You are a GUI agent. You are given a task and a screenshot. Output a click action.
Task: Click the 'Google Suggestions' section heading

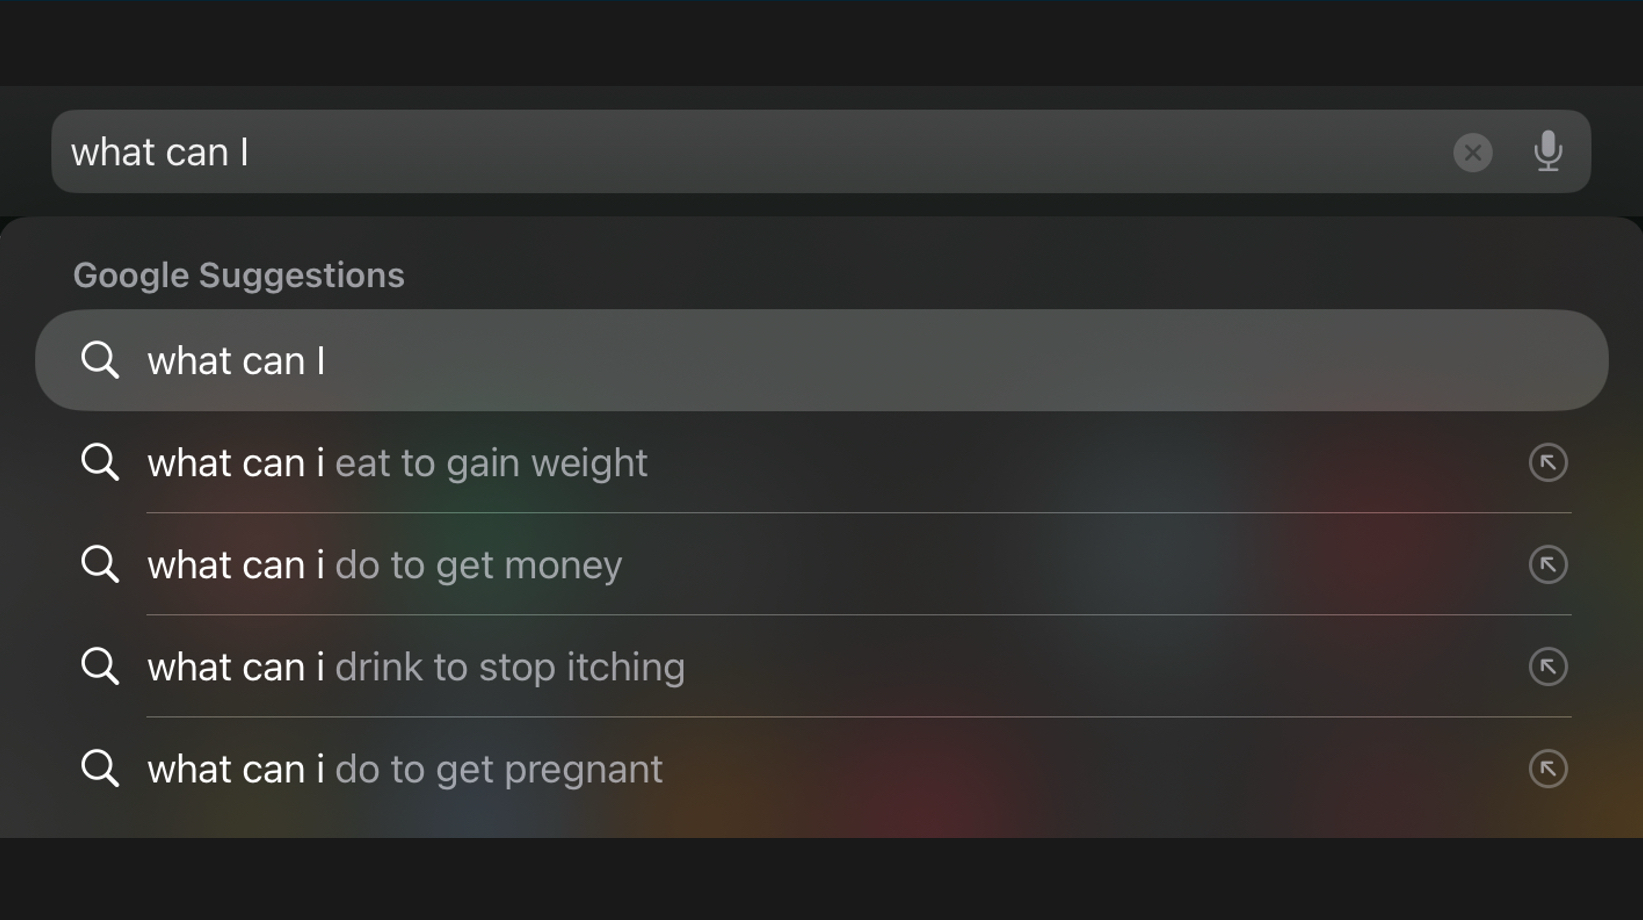click(238, 275)
